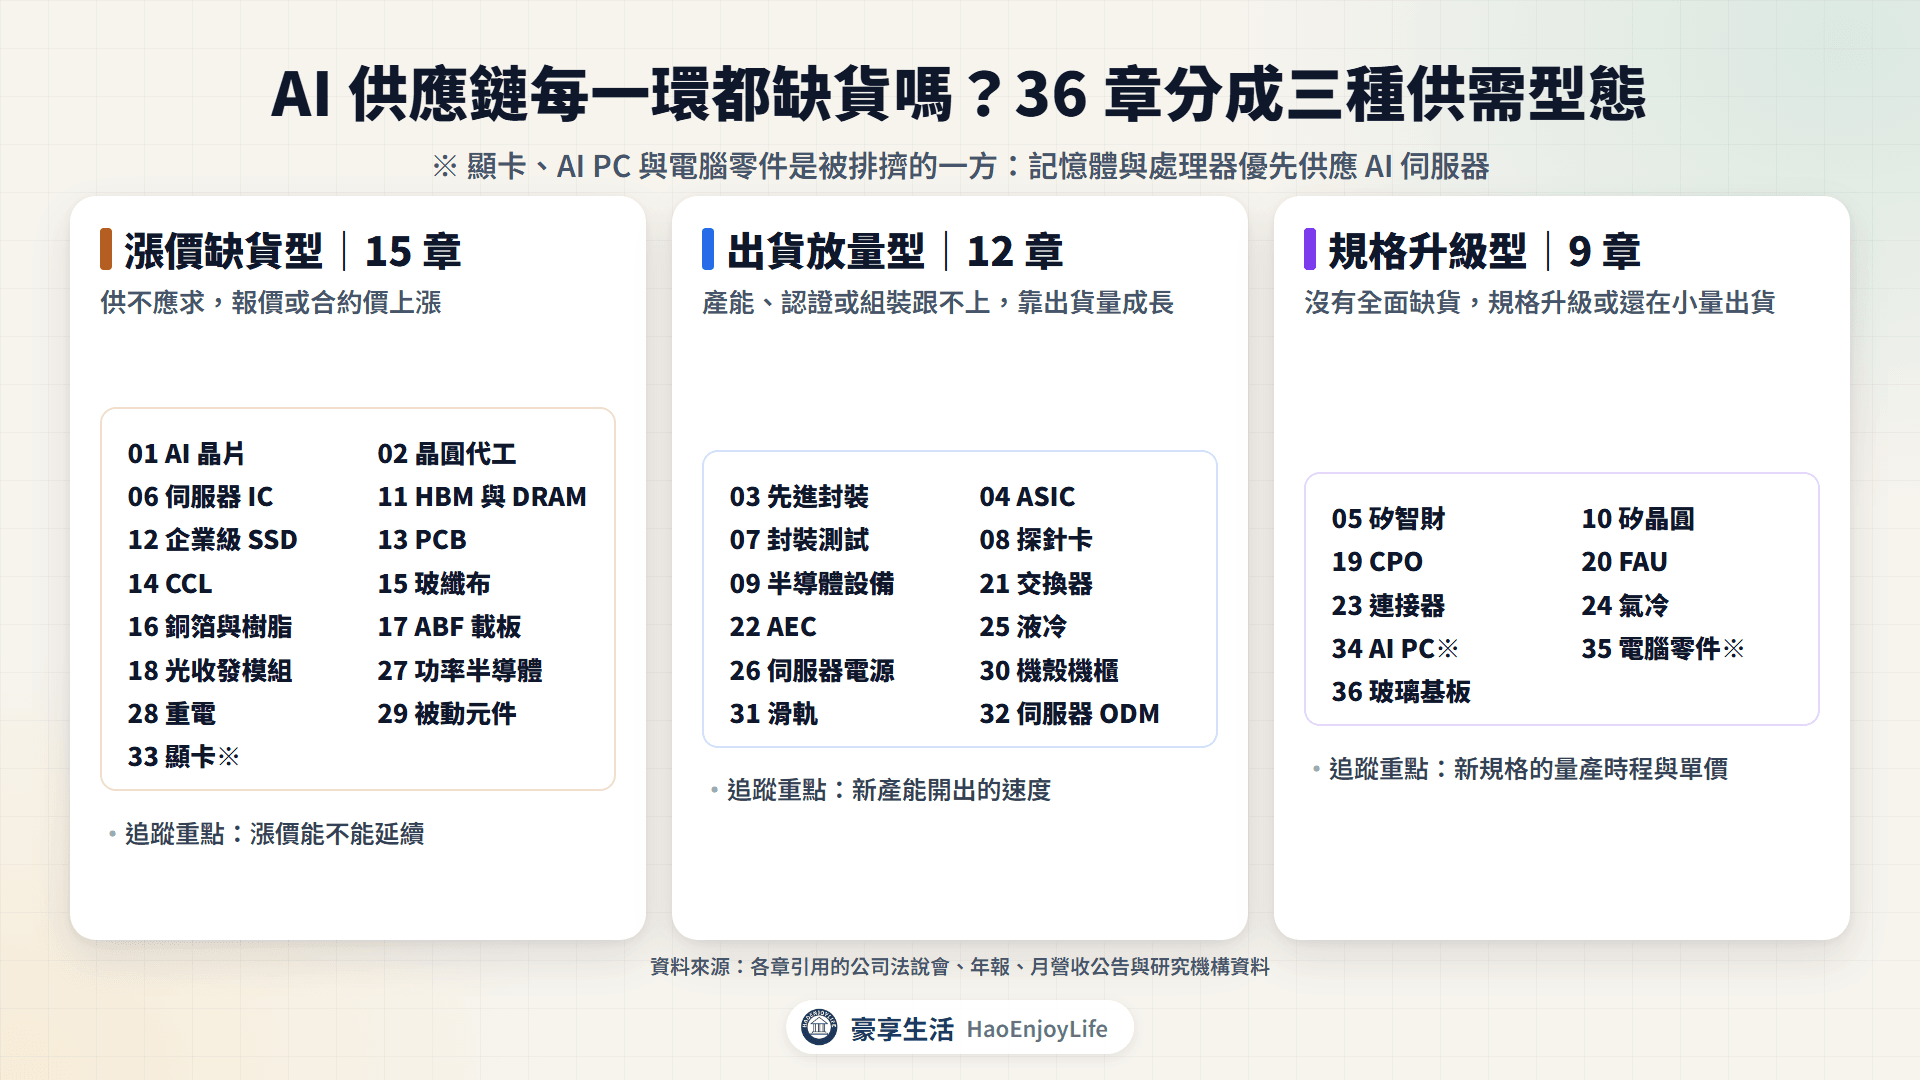The height and width of the screenshot is (1080, 1920).
Task: Click the item 04 ASIC
Action: [1027, 497]
